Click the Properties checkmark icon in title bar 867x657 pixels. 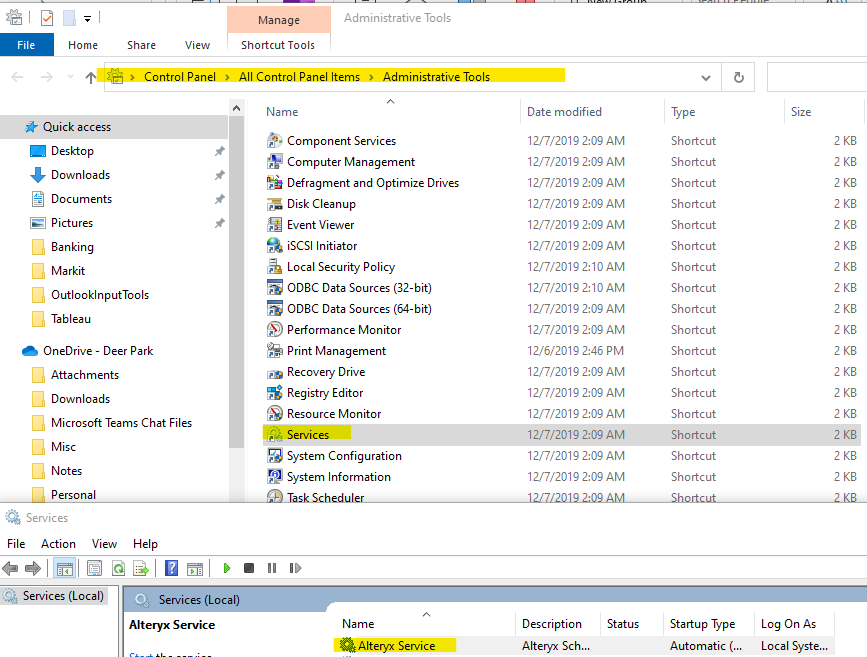47,18
